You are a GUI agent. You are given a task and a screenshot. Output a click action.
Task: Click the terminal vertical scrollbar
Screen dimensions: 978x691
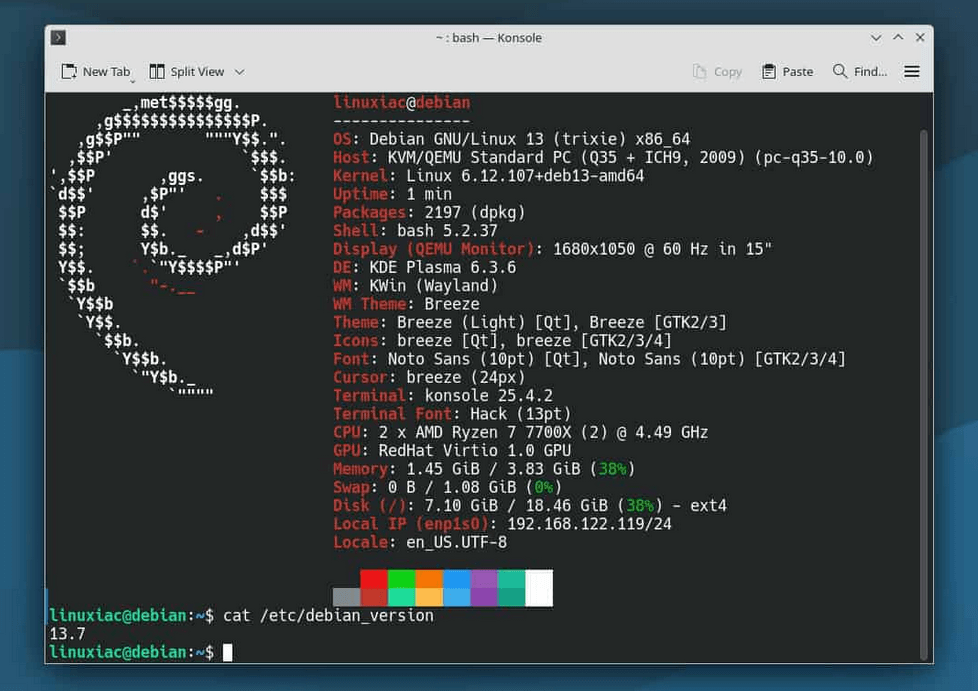(924, 394)
